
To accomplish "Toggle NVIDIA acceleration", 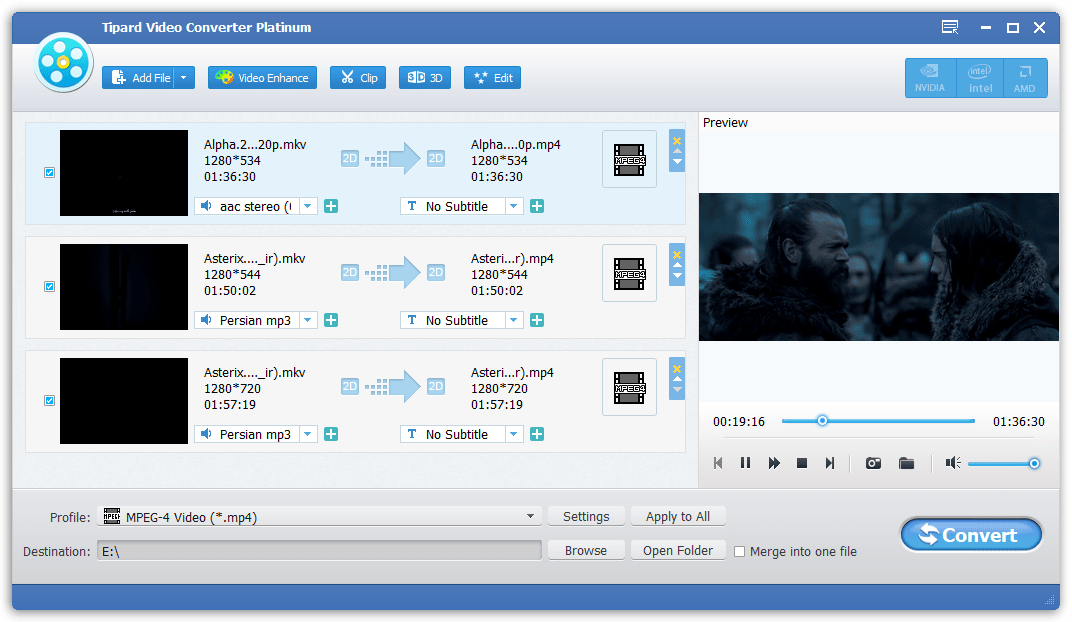I will 929,78.
